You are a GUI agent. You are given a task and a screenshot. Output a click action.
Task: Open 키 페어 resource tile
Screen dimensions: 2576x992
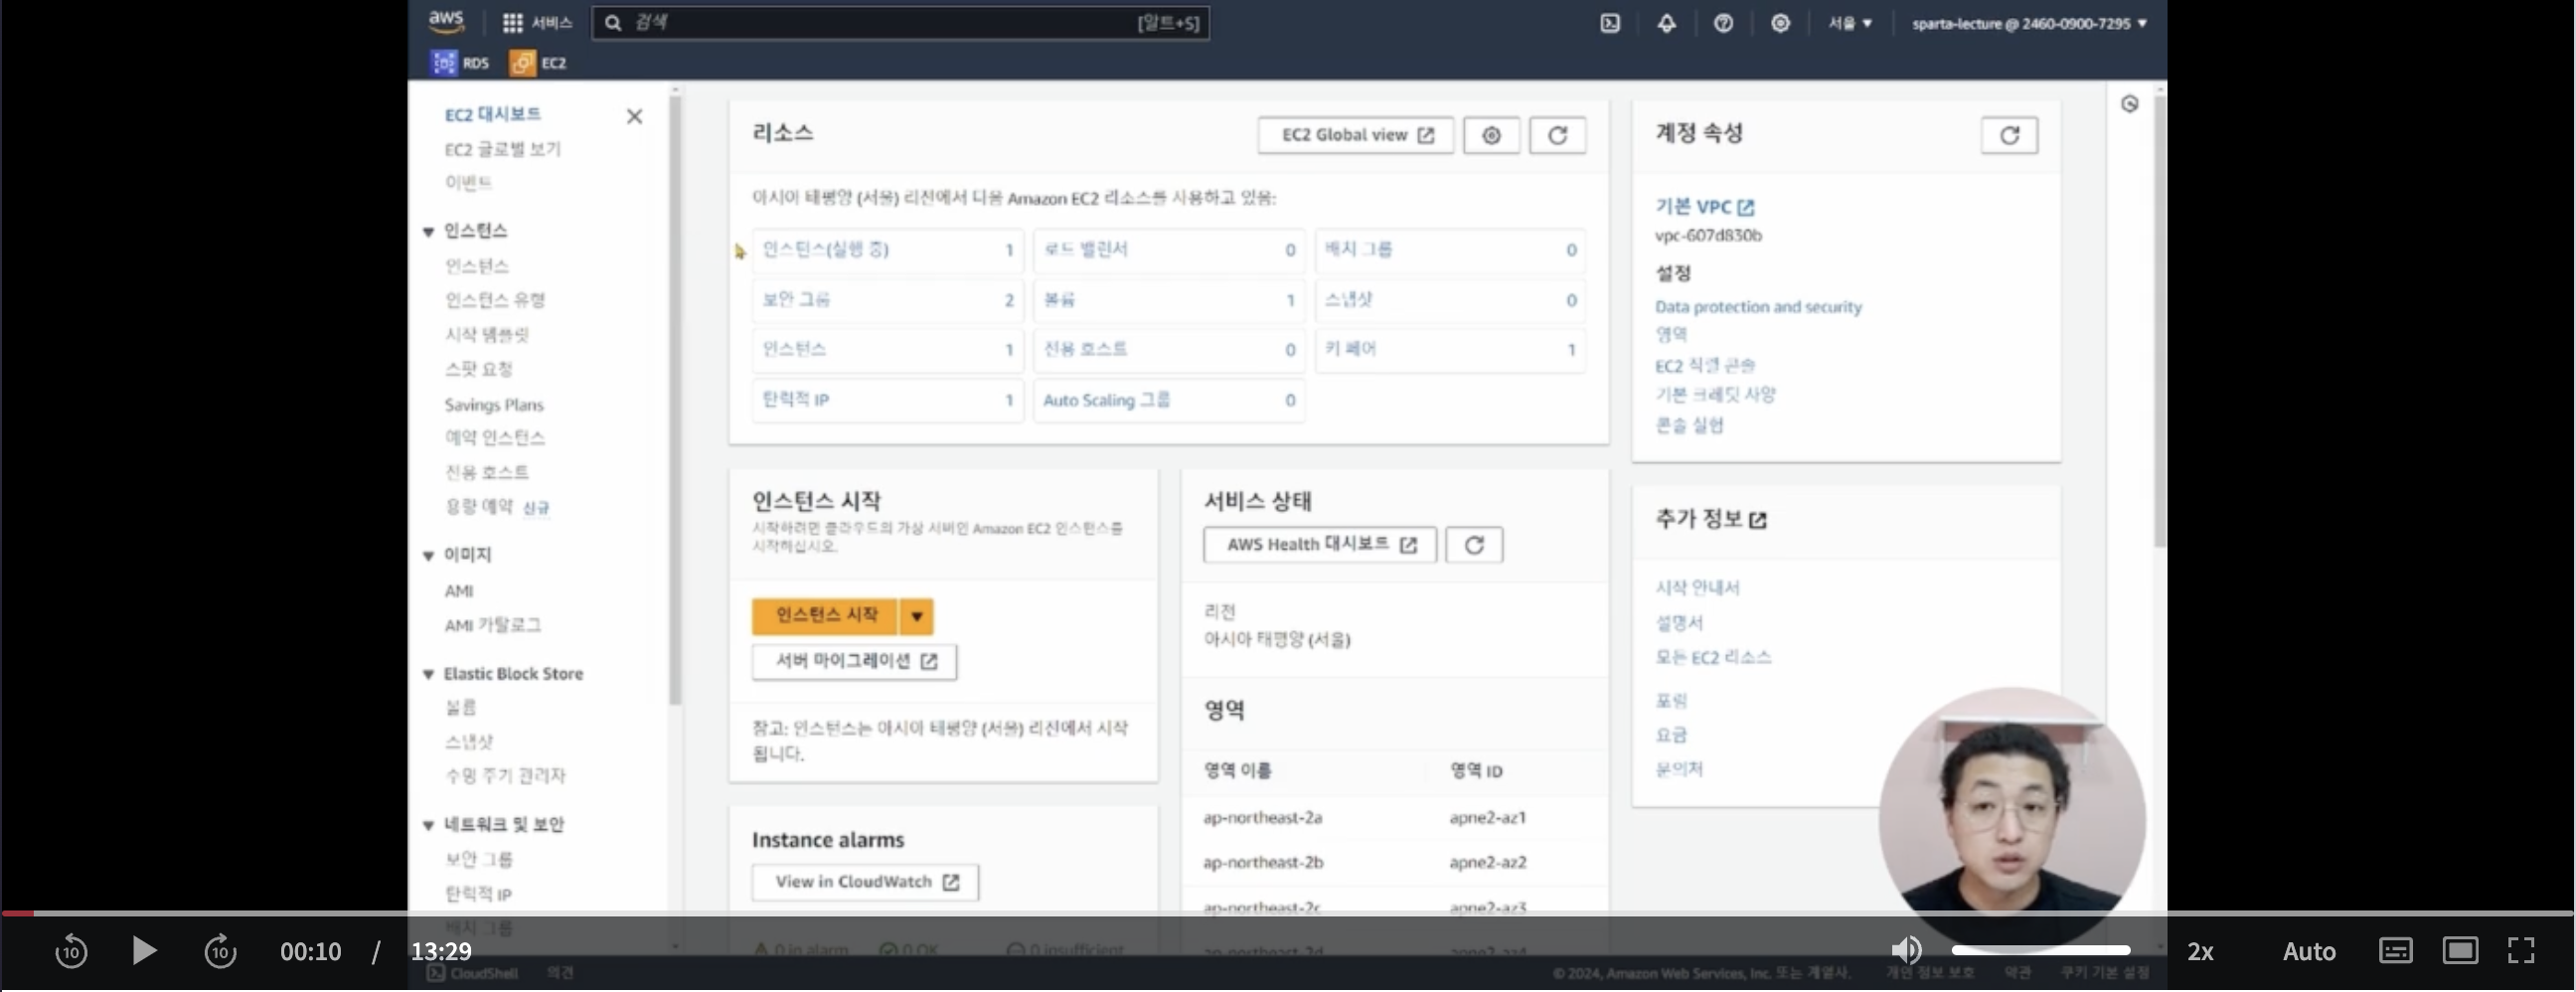click(x=1450, y=349)
